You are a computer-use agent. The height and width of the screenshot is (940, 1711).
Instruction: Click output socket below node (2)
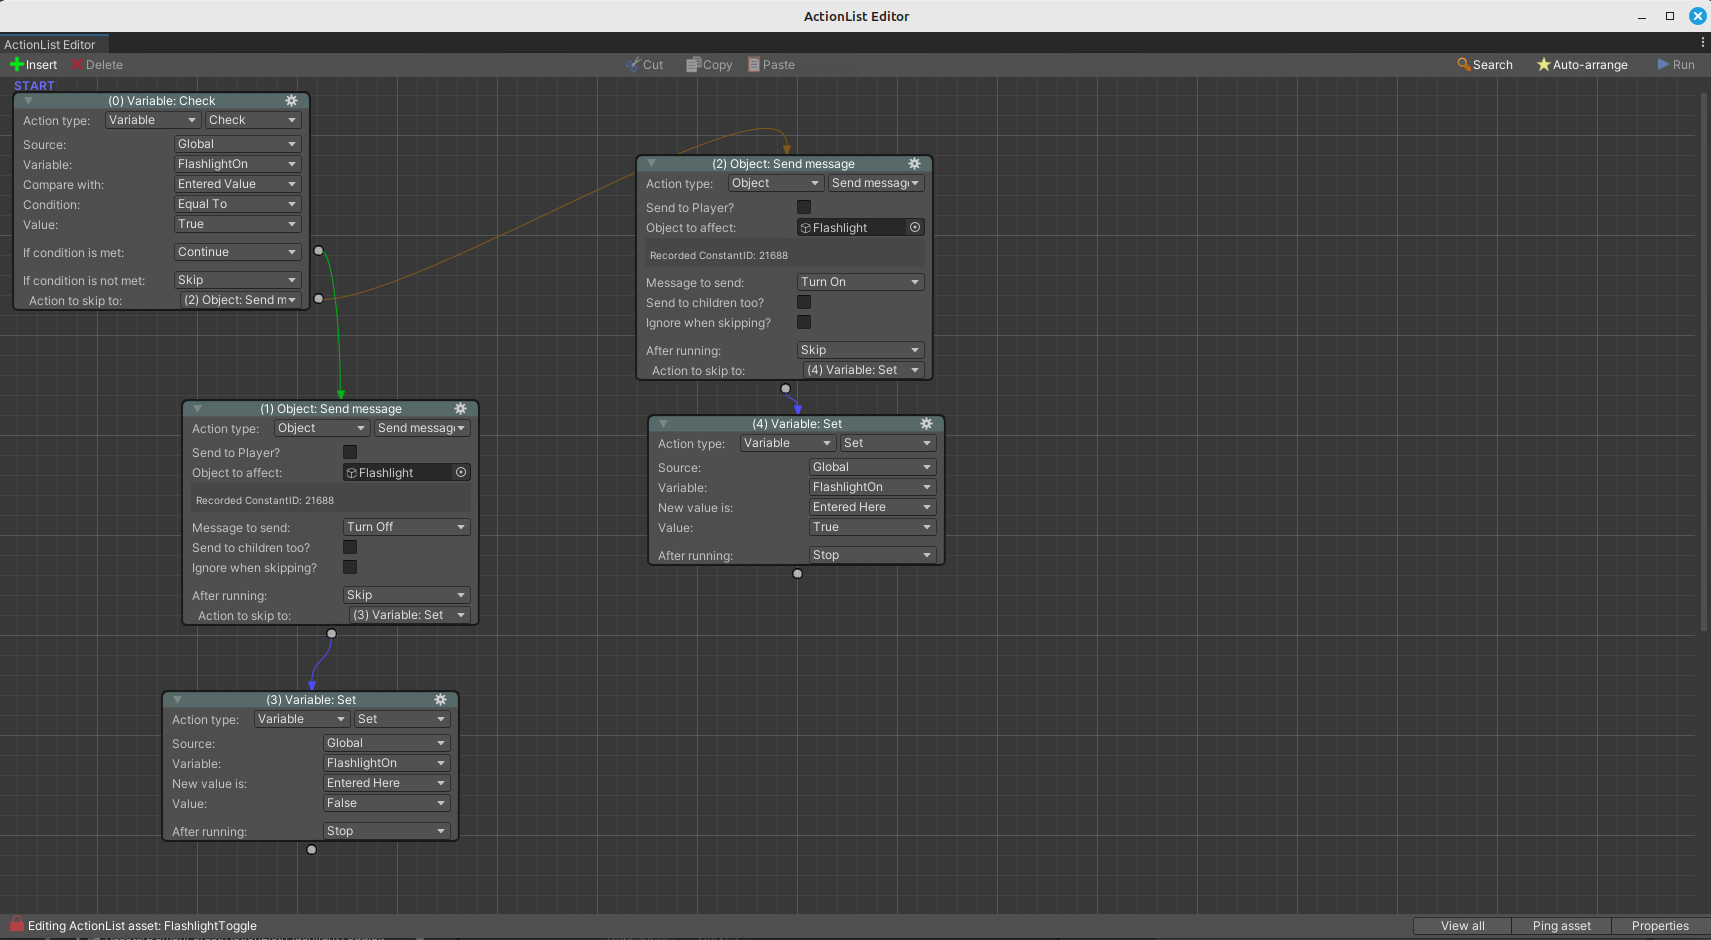click(x=786, y=389)
